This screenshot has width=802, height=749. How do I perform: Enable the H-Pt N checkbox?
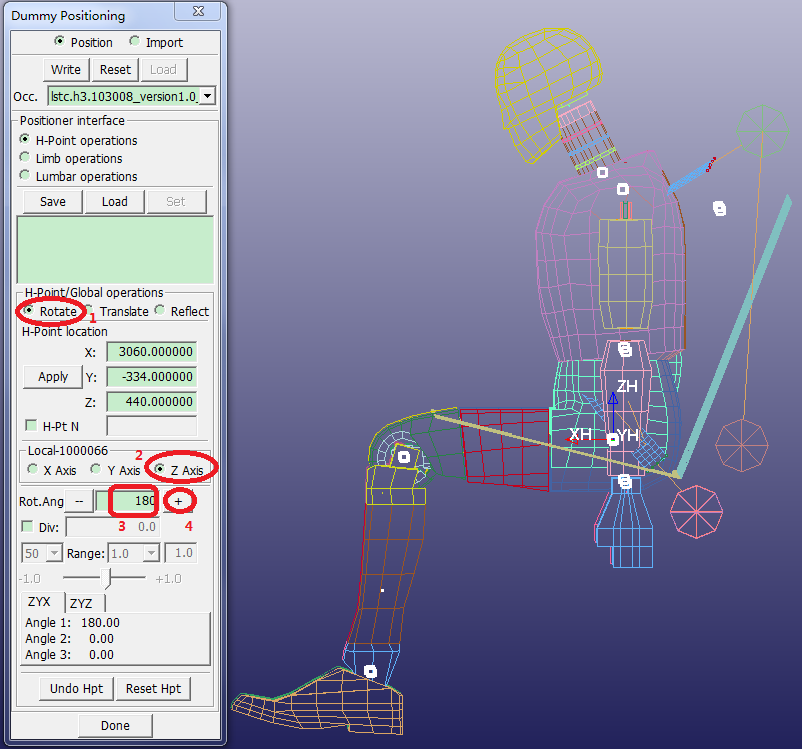[30, 426]
